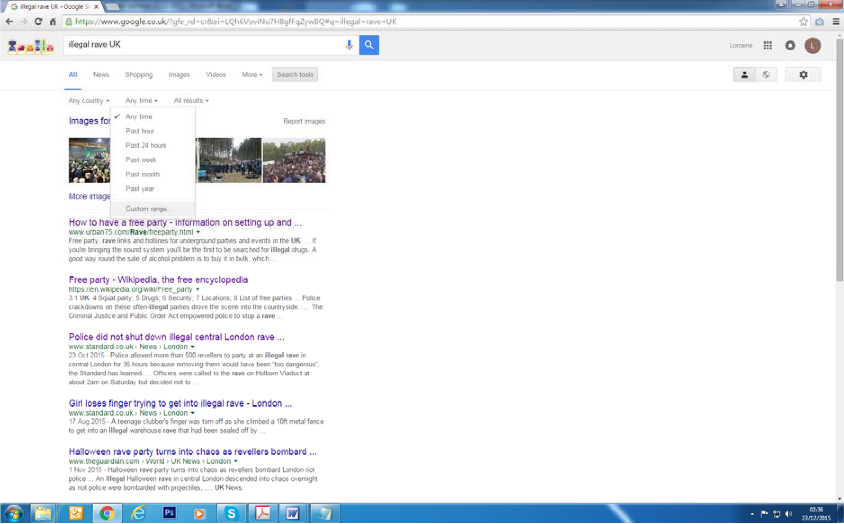Screen dimensions: 844x524
Task: Click the blue search magnifier button
Action: click(x=369, y=45)
